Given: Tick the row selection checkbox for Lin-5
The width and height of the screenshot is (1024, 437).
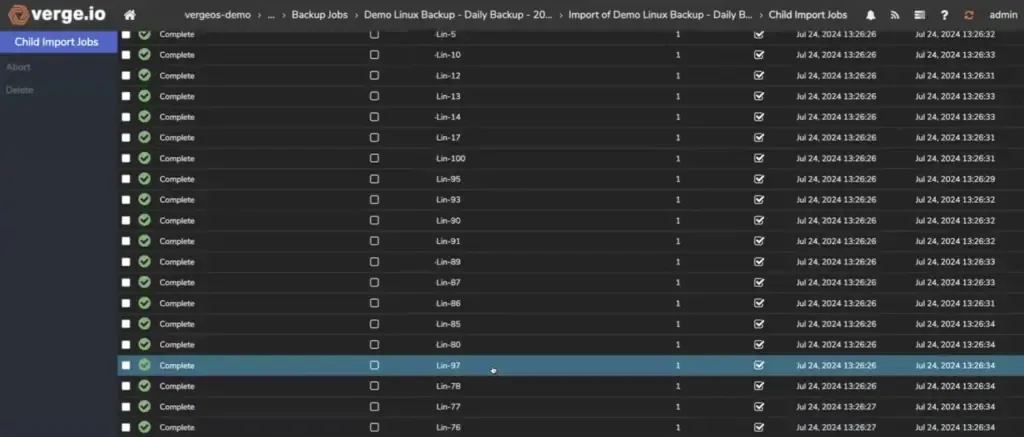Looking at the screenshot, I should [x=126, y=34].
